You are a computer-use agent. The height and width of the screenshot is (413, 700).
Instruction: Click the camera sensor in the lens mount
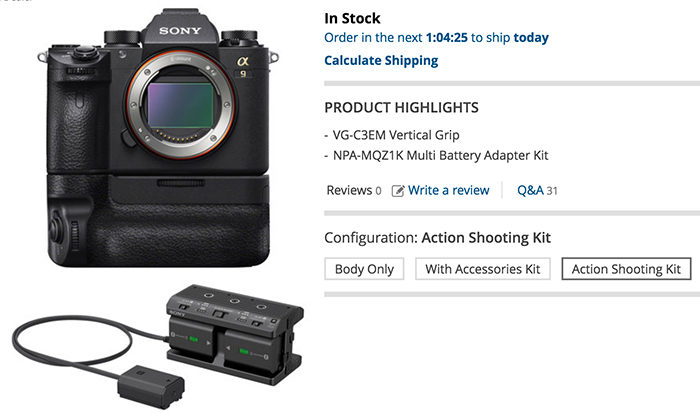point(180,105)
